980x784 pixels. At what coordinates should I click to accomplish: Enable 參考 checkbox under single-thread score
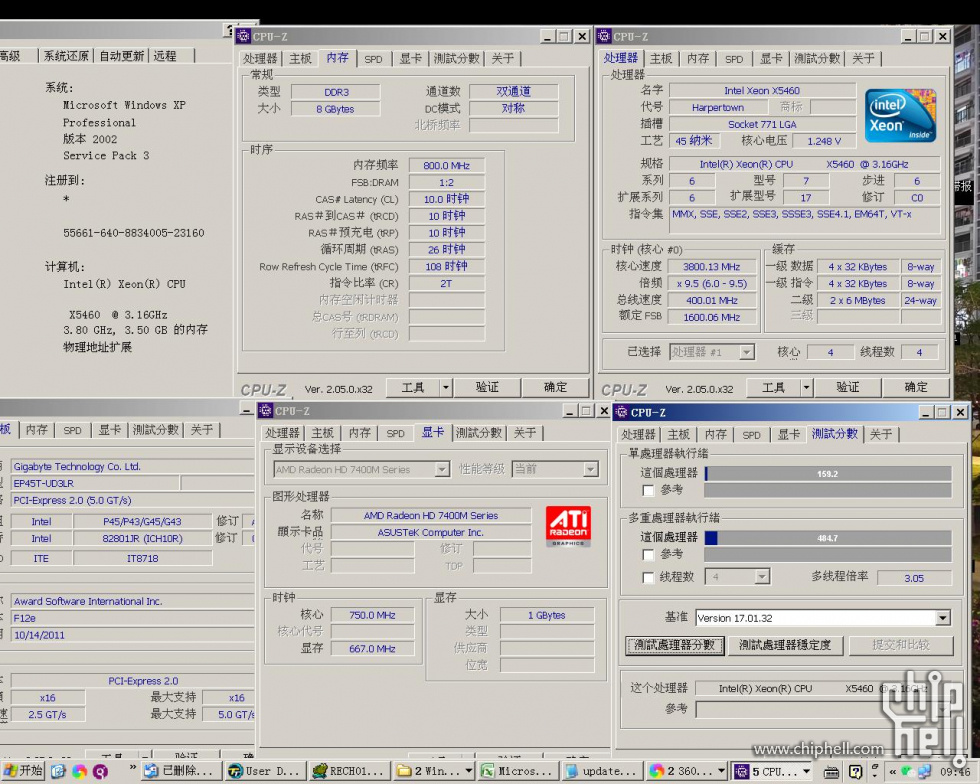click(648, 490)
